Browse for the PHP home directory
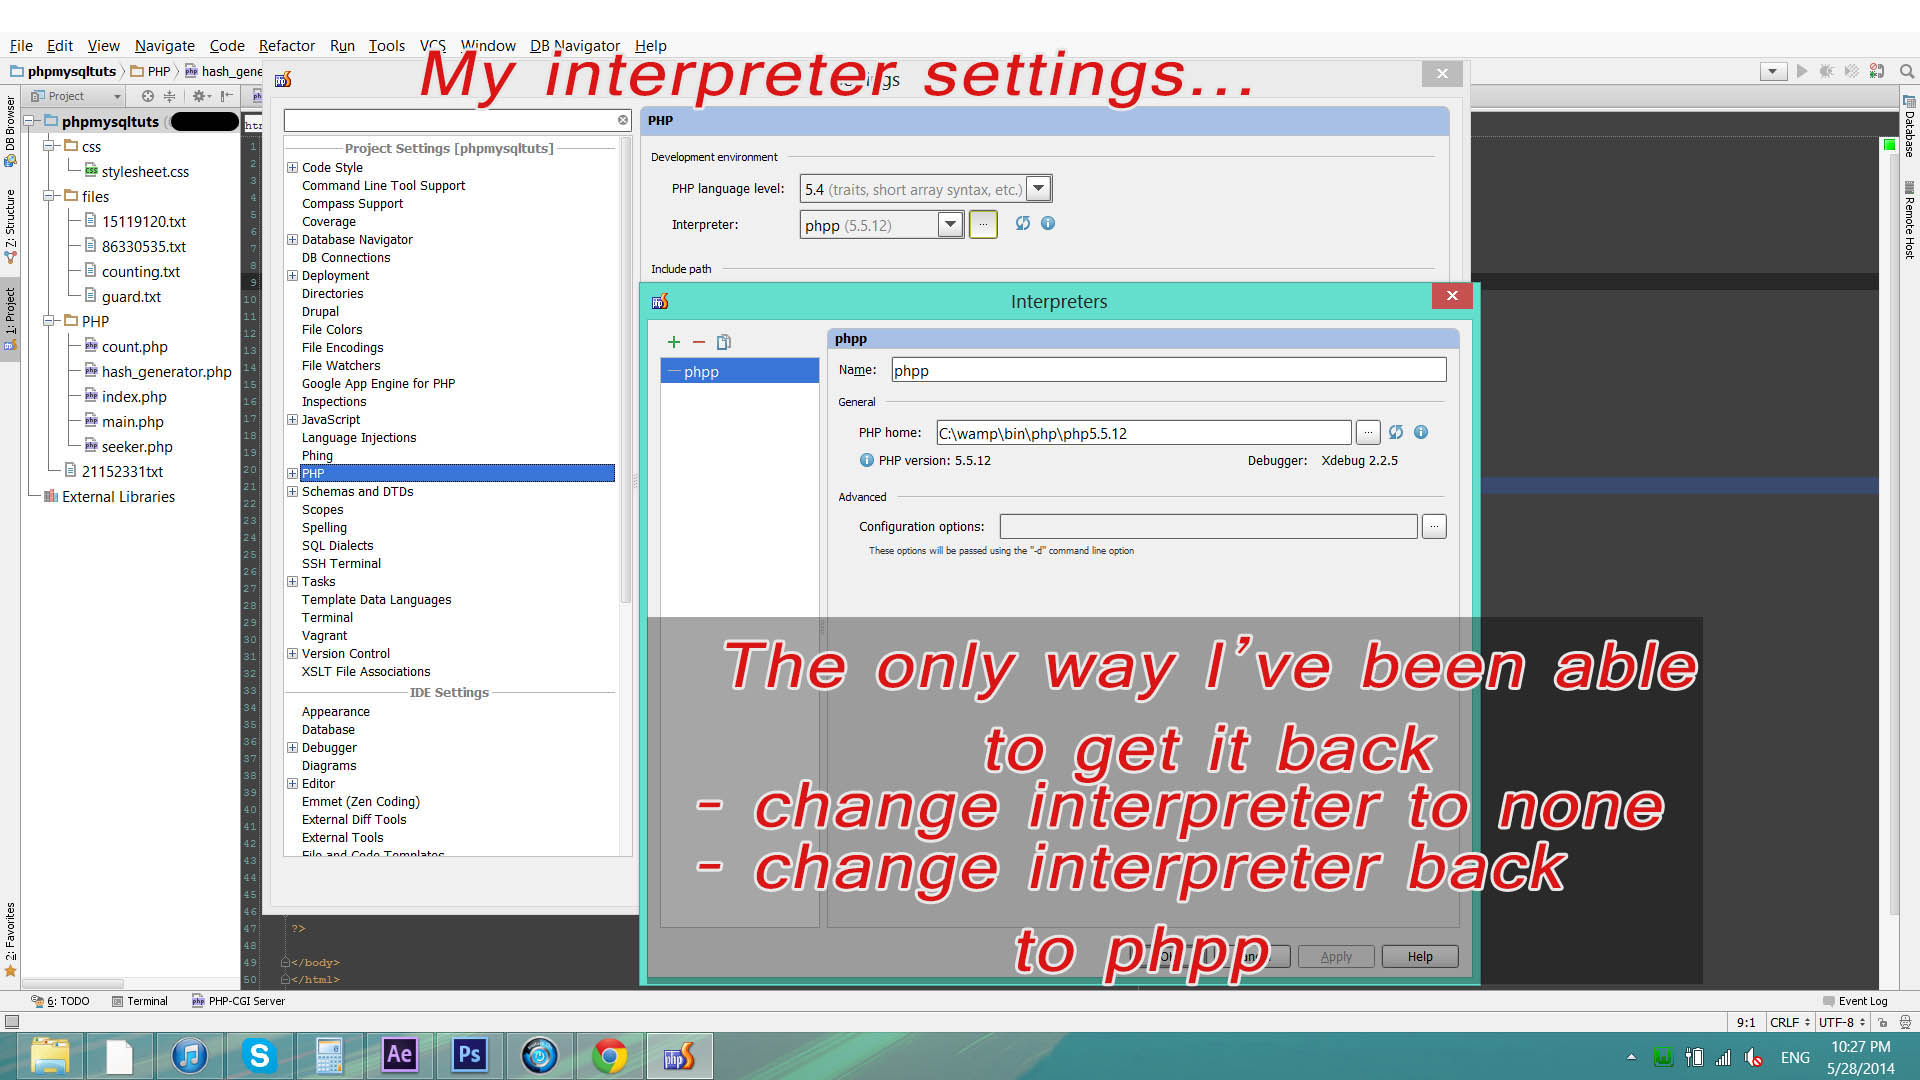Screen dimensions: 1920x1080 tap(1367, 433)
